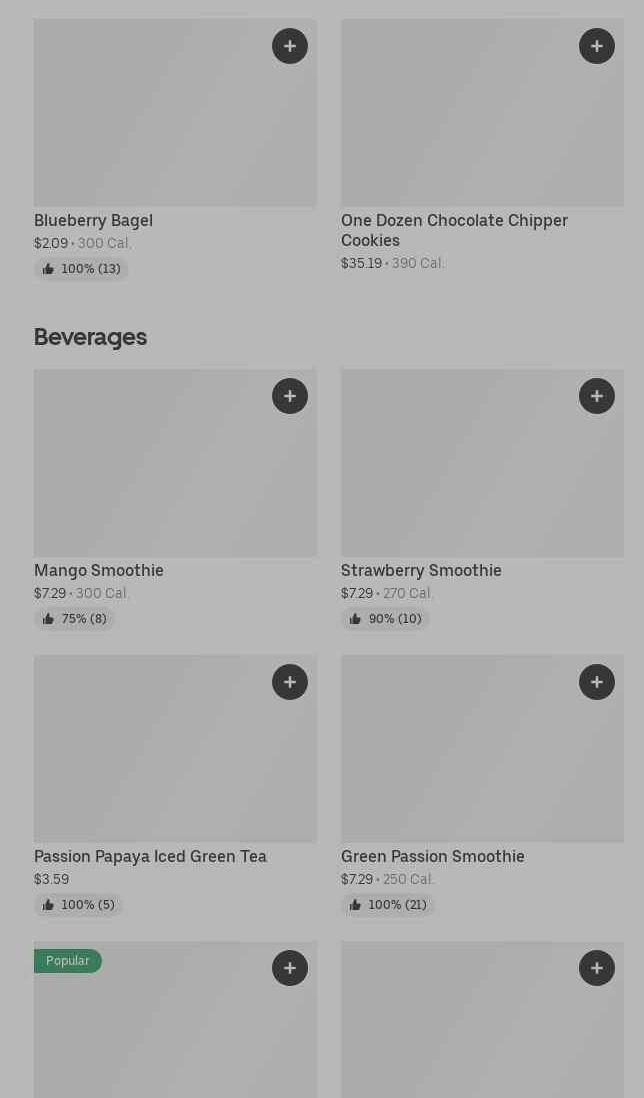
Task: Click Green Passion Smoothie 100% (21) rating
Action: coord(387,905)
